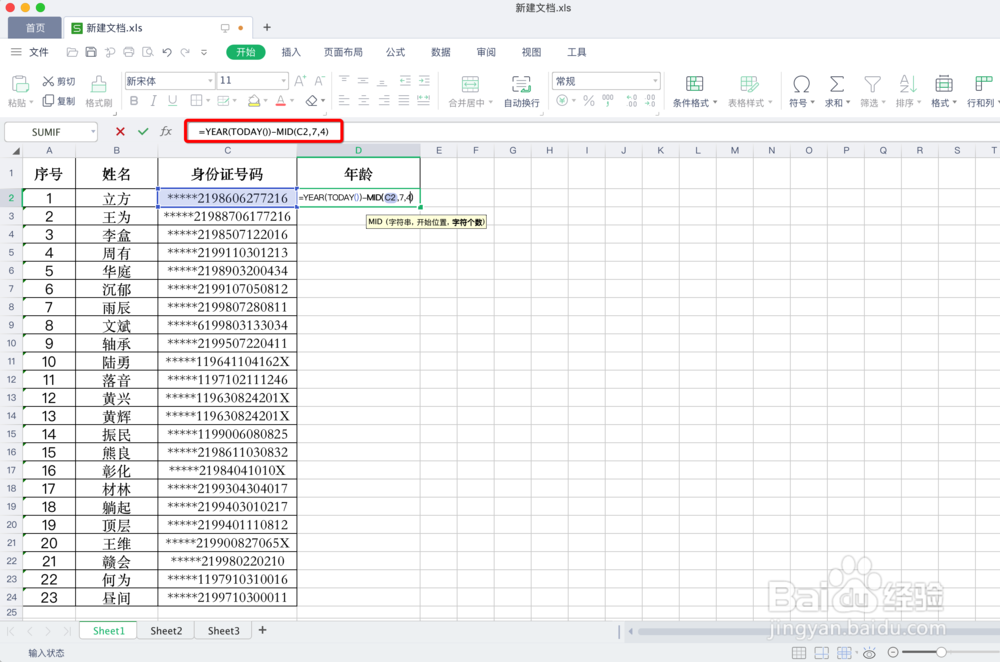Click the Print icon in quick toolbar
The height and width of the screenshot is (662, 1000).
click(129, 52)
